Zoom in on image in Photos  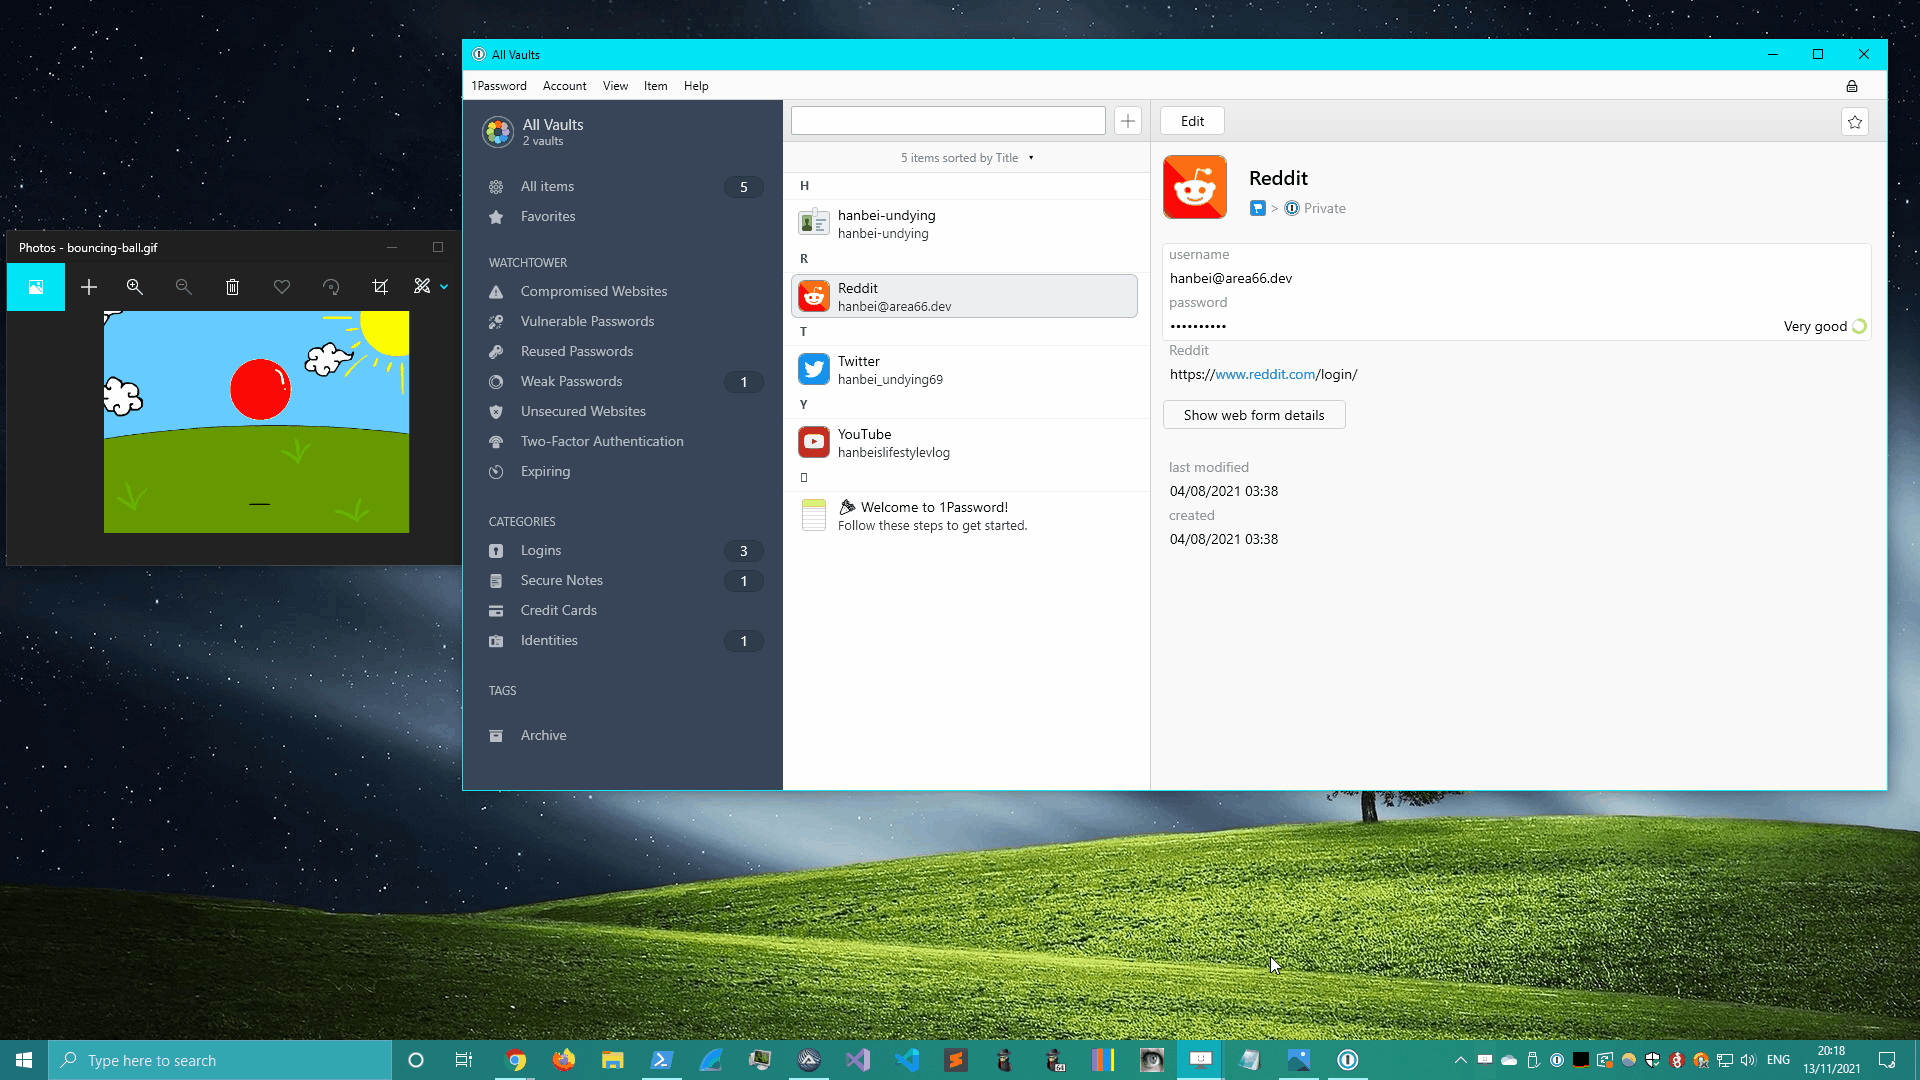(x=135, y=287)
